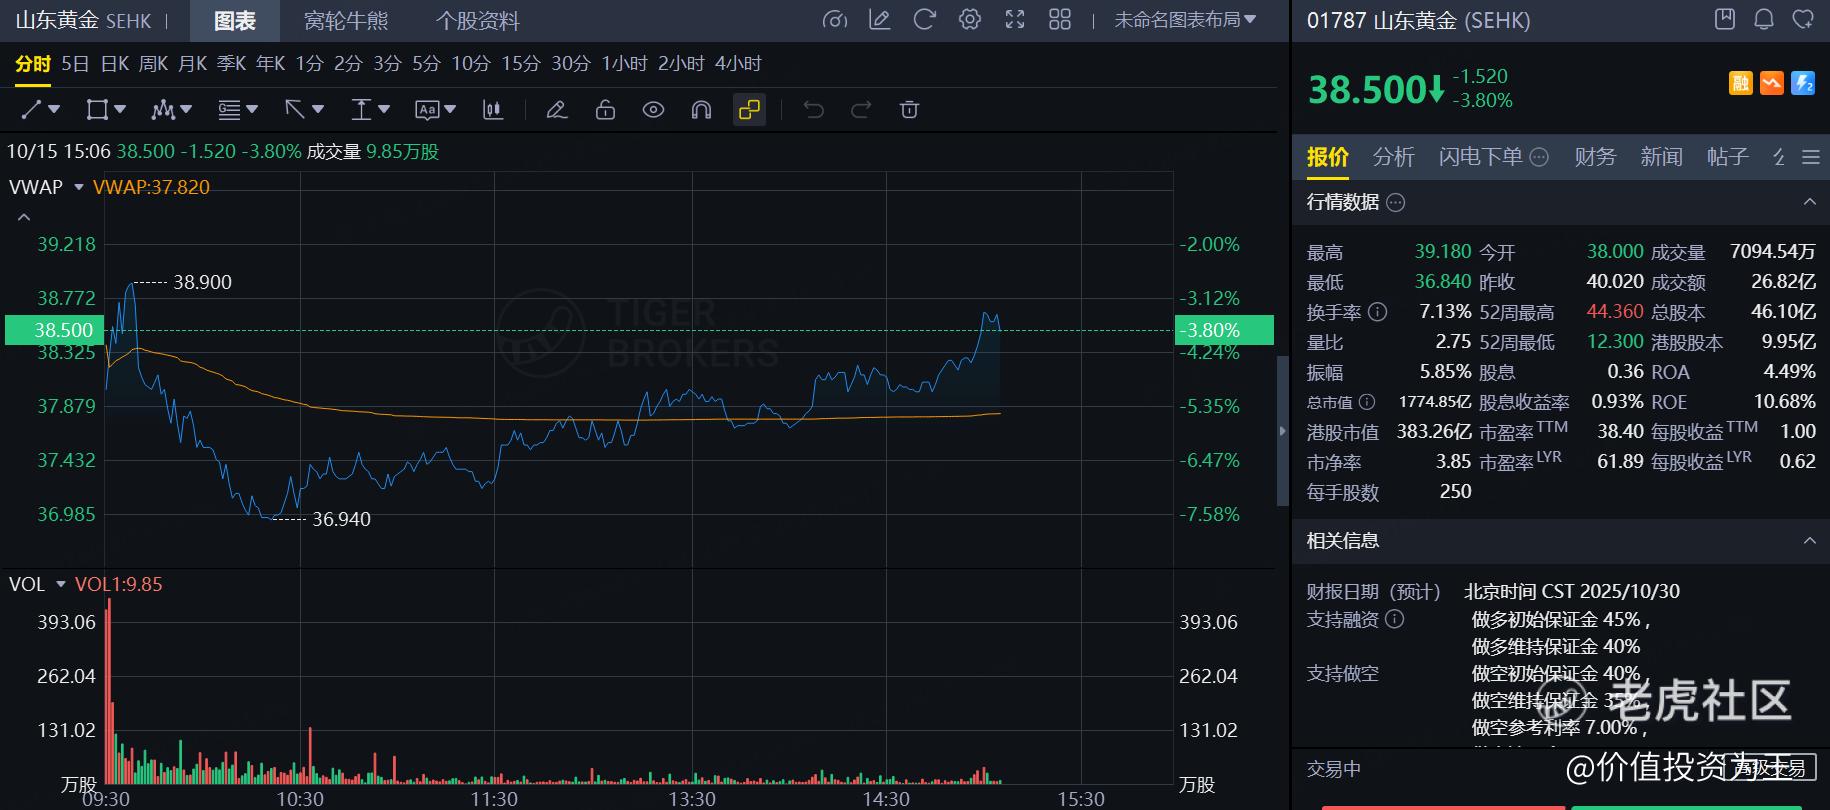Enter fullscreen chart mode
Screen dimensions: 1830x810
point(1015,20)
